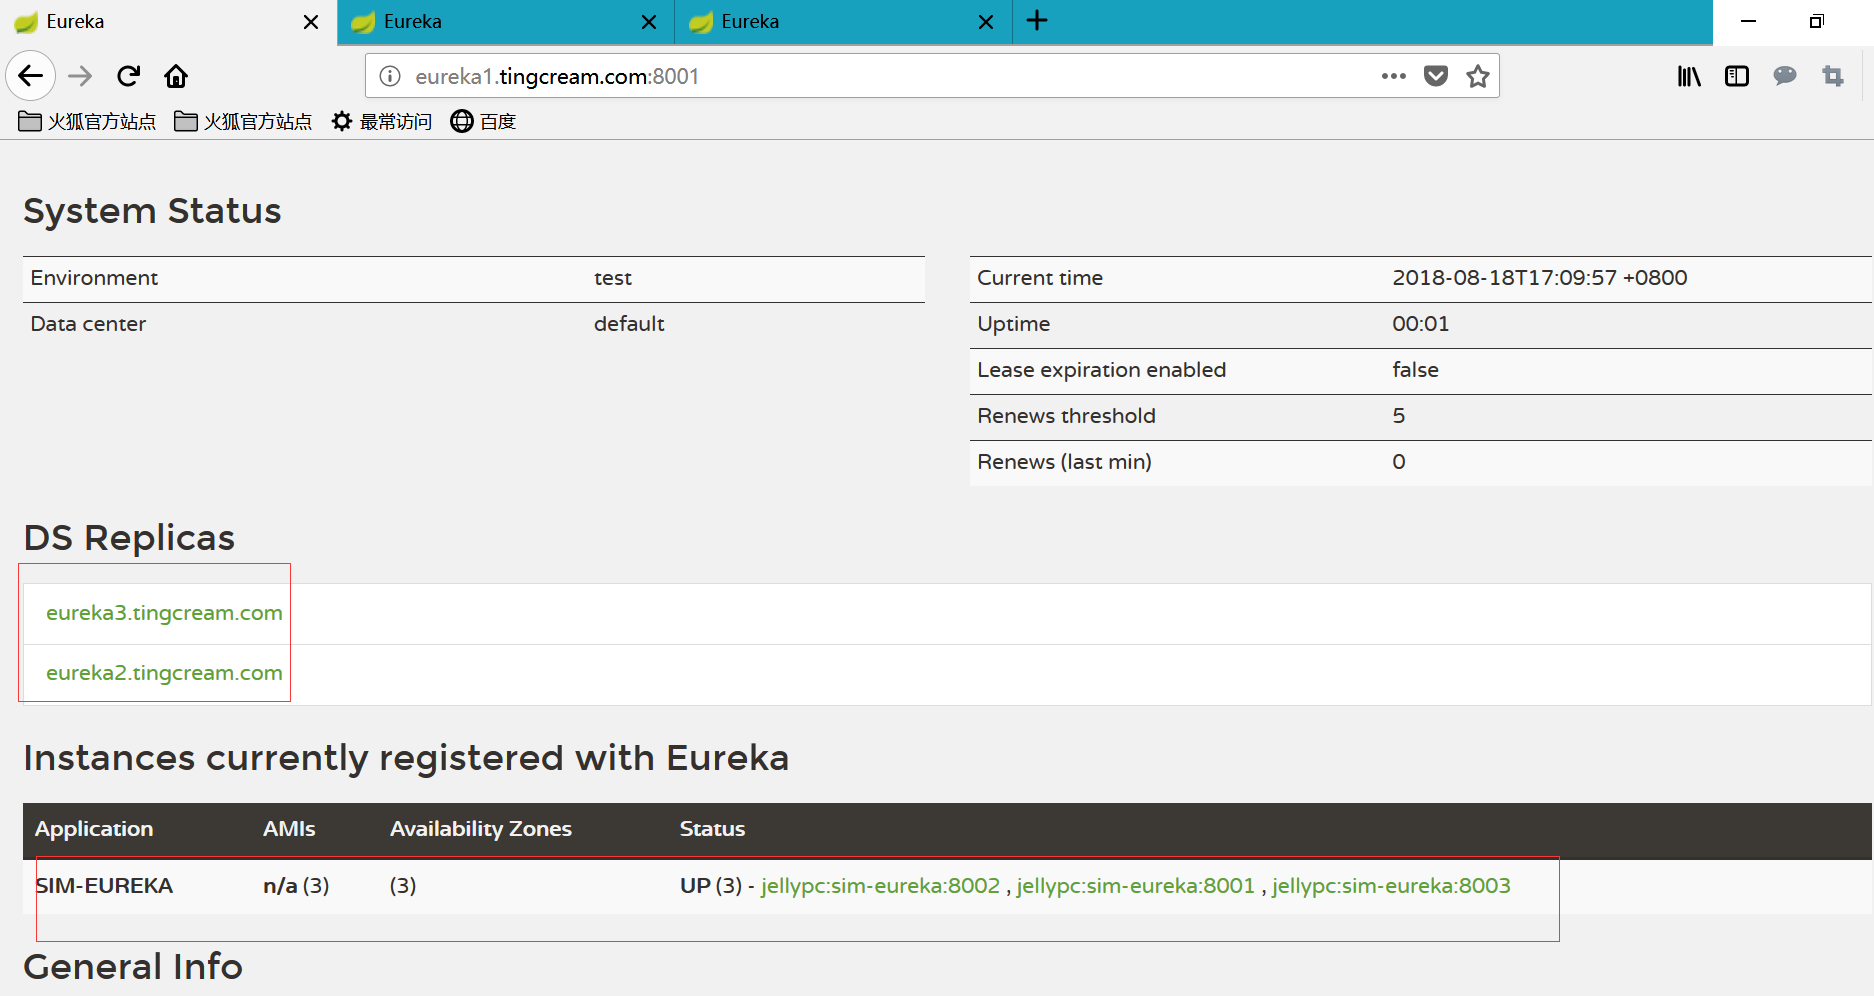Click the screenshot crop toolbar icon
This screenshot has width=1874, height=996.
pyautogui.click(x=1832, y=76)
